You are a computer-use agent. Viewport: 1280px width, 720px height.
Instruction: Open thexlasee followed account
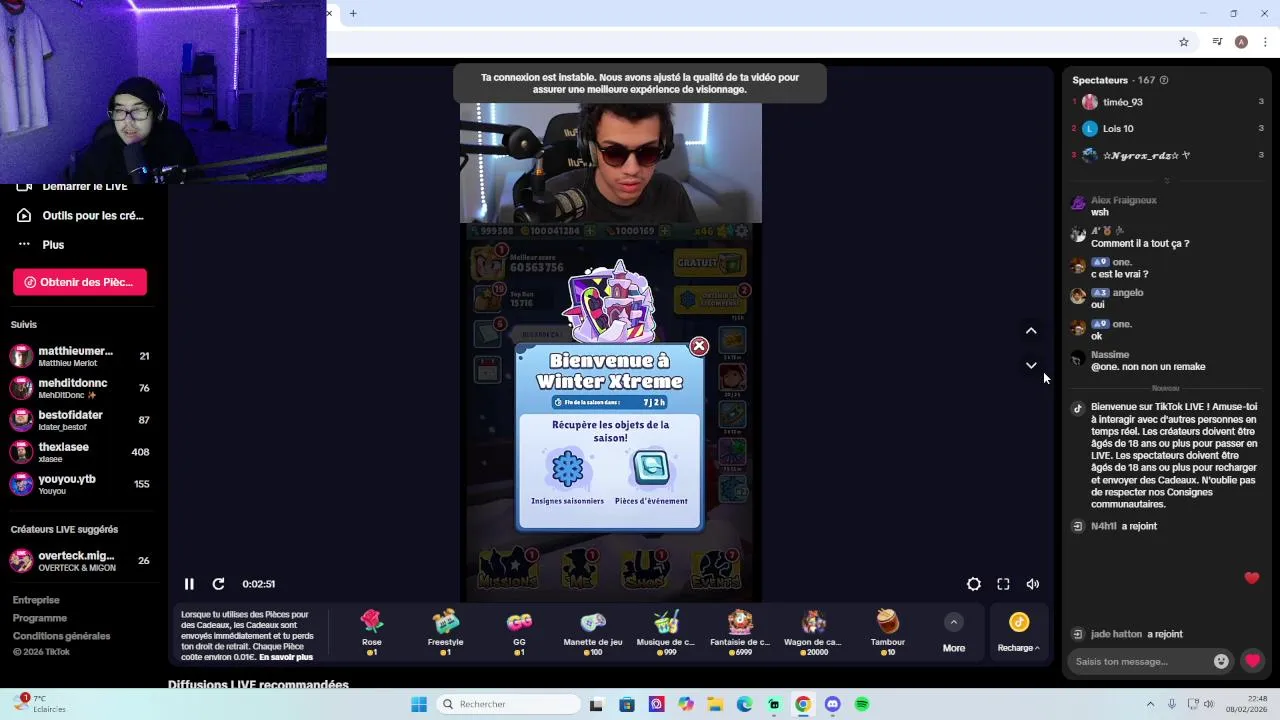(x=80, y=452)
